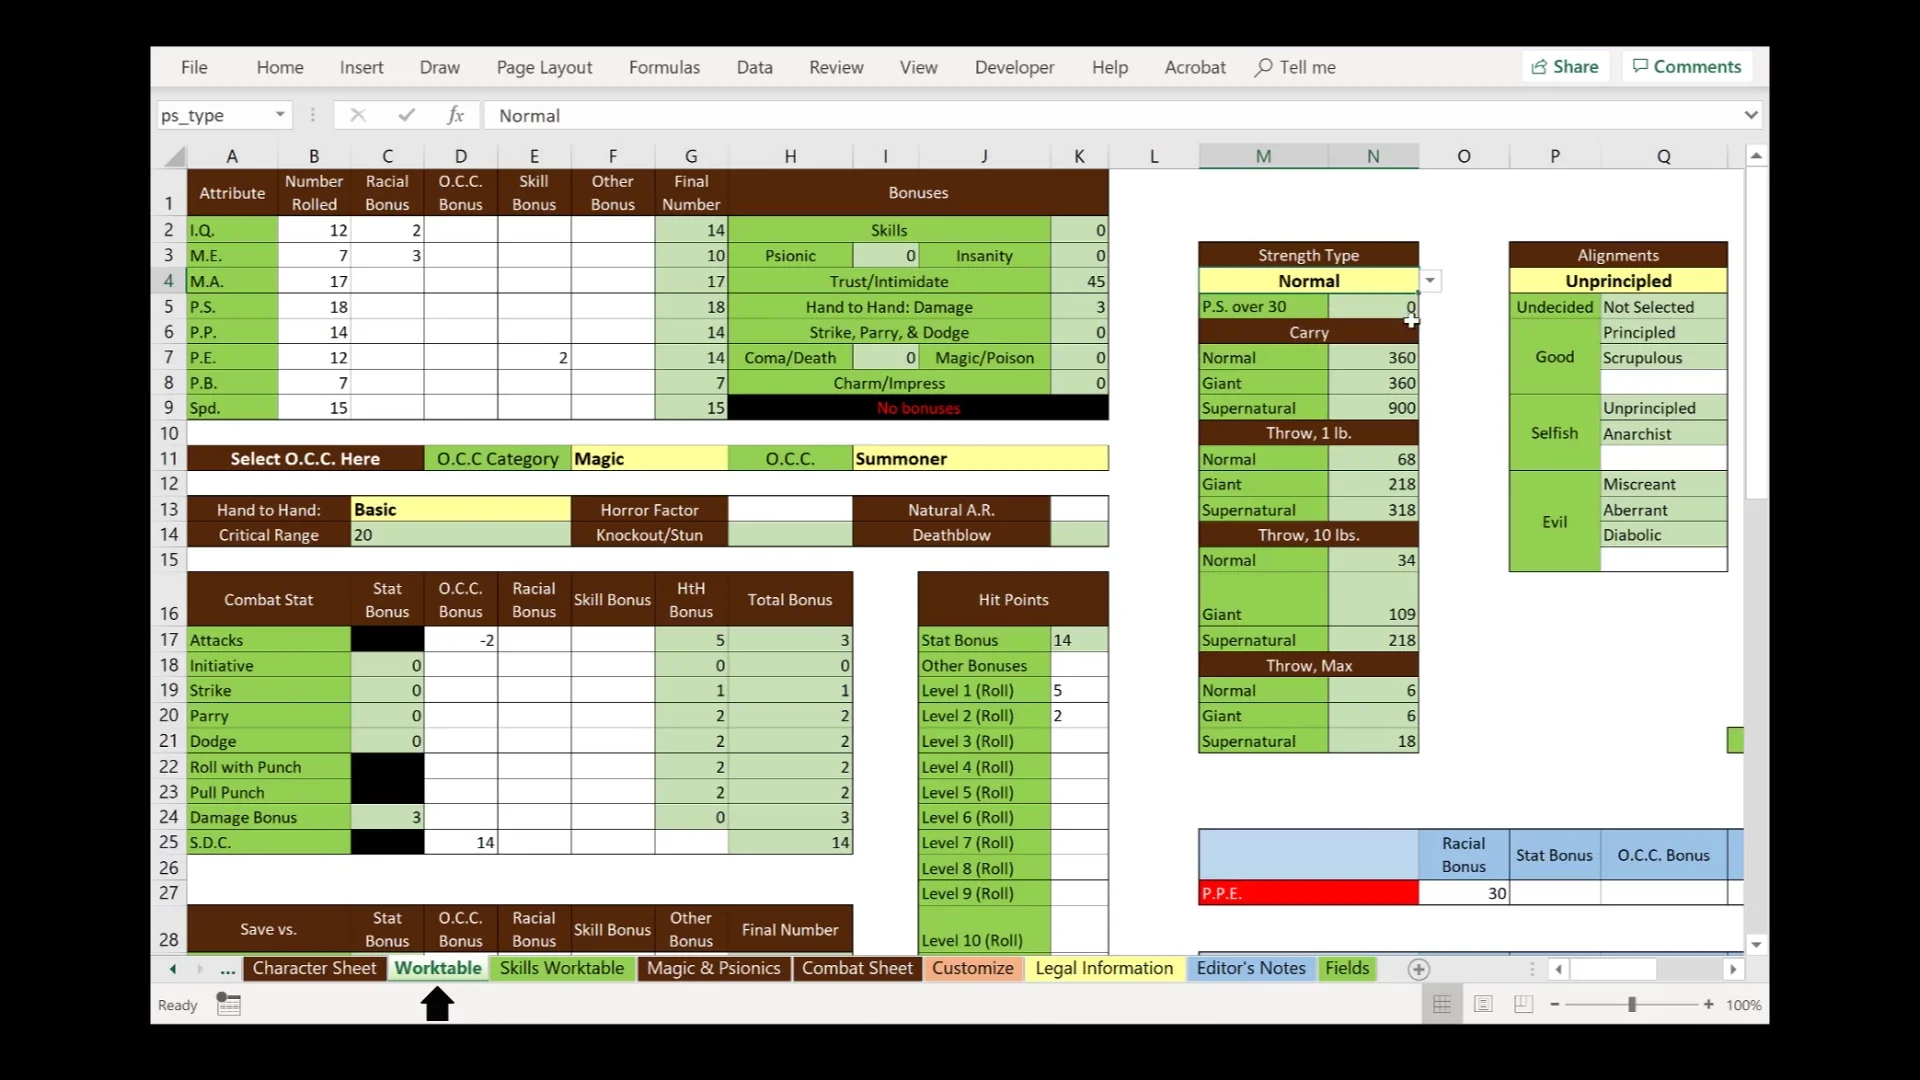
Task: Click the Share button
Action: 1565,66
